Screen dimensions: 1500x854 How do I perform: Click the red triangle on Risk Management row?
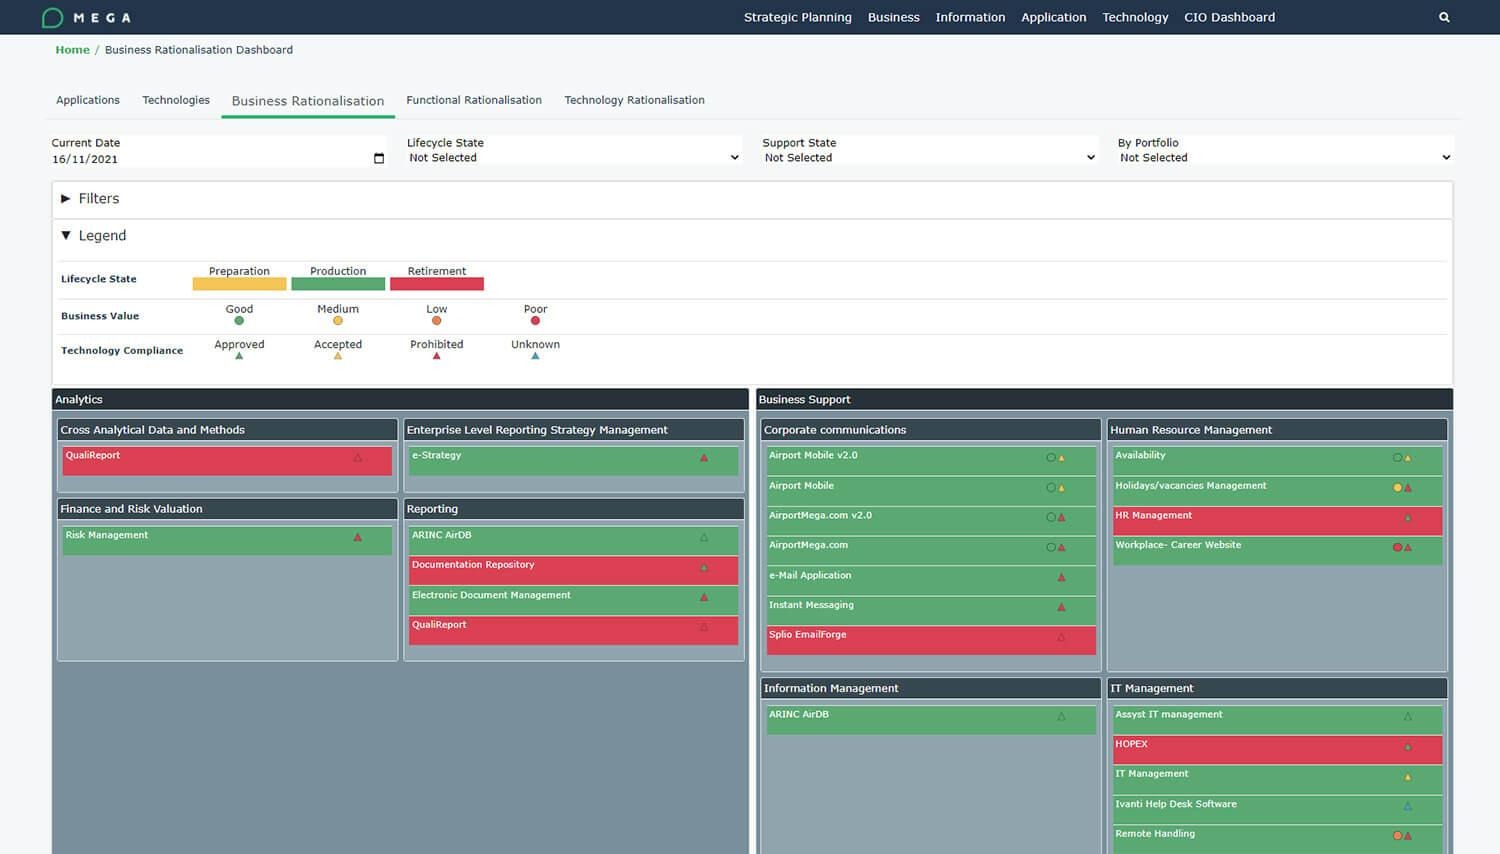(357, 538)
